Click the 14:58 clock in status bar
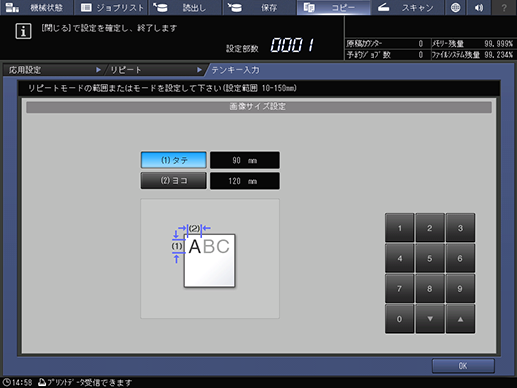The width and height of the screenshot is (517, 388). point(17,382)
